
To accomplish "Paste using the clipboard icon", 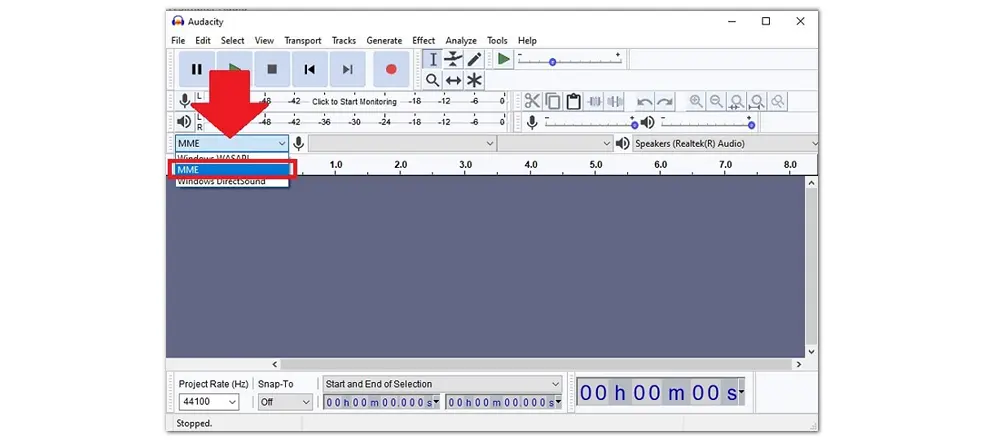I will click(573, 101).
